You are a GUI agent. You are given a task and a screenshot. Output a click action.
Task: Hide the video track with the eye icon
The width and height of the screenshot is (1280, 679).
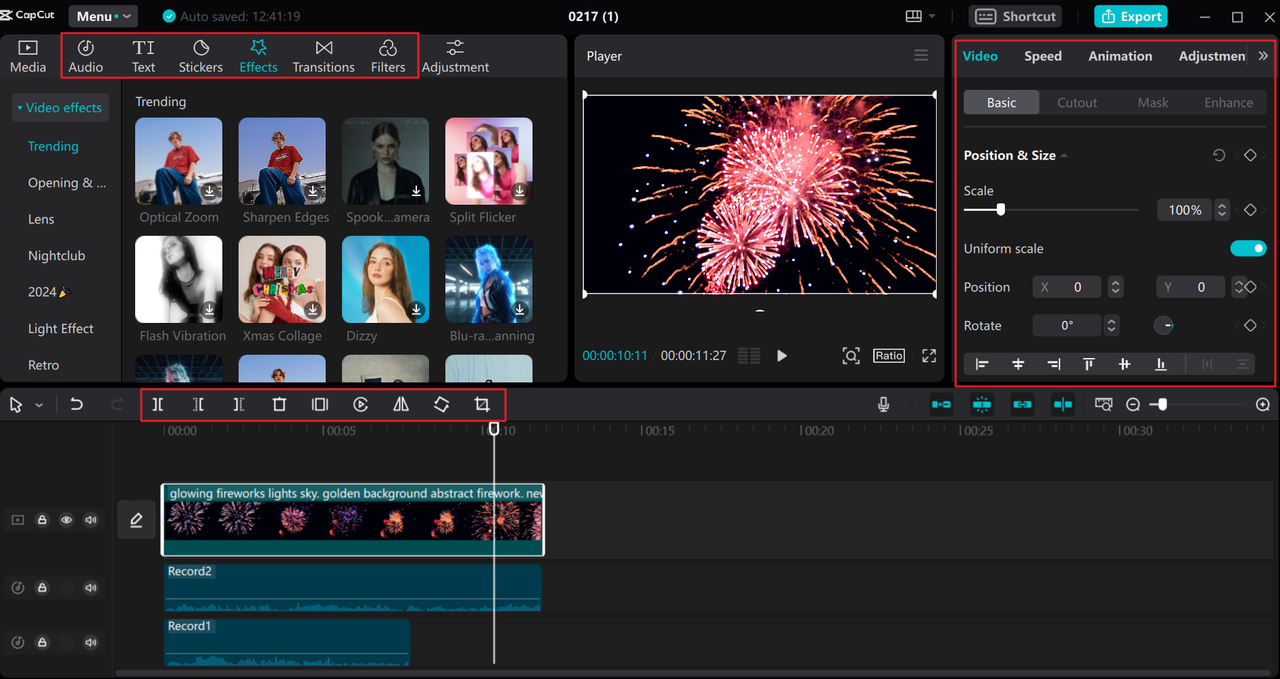67,520
